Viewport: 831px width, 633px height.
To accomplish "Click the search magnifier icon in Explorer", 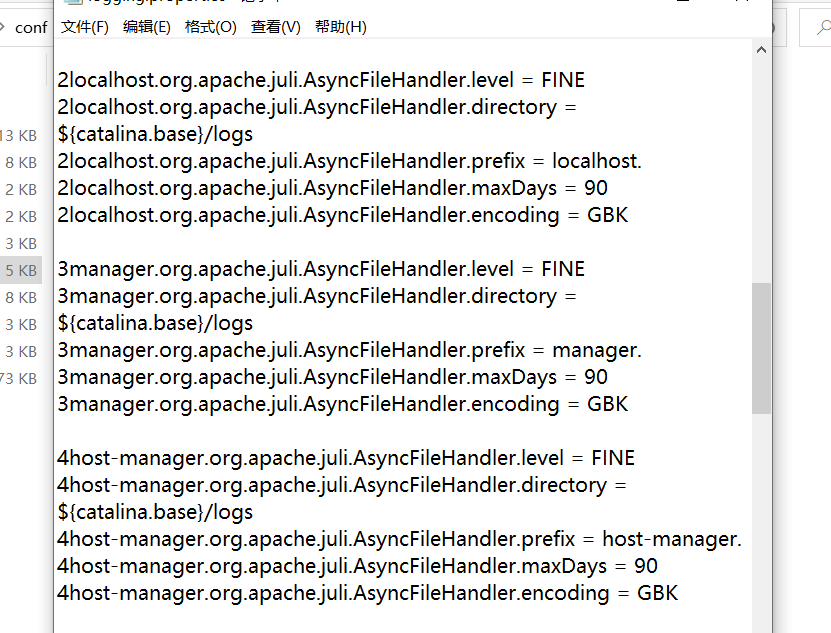I will [x=823, y=28].
